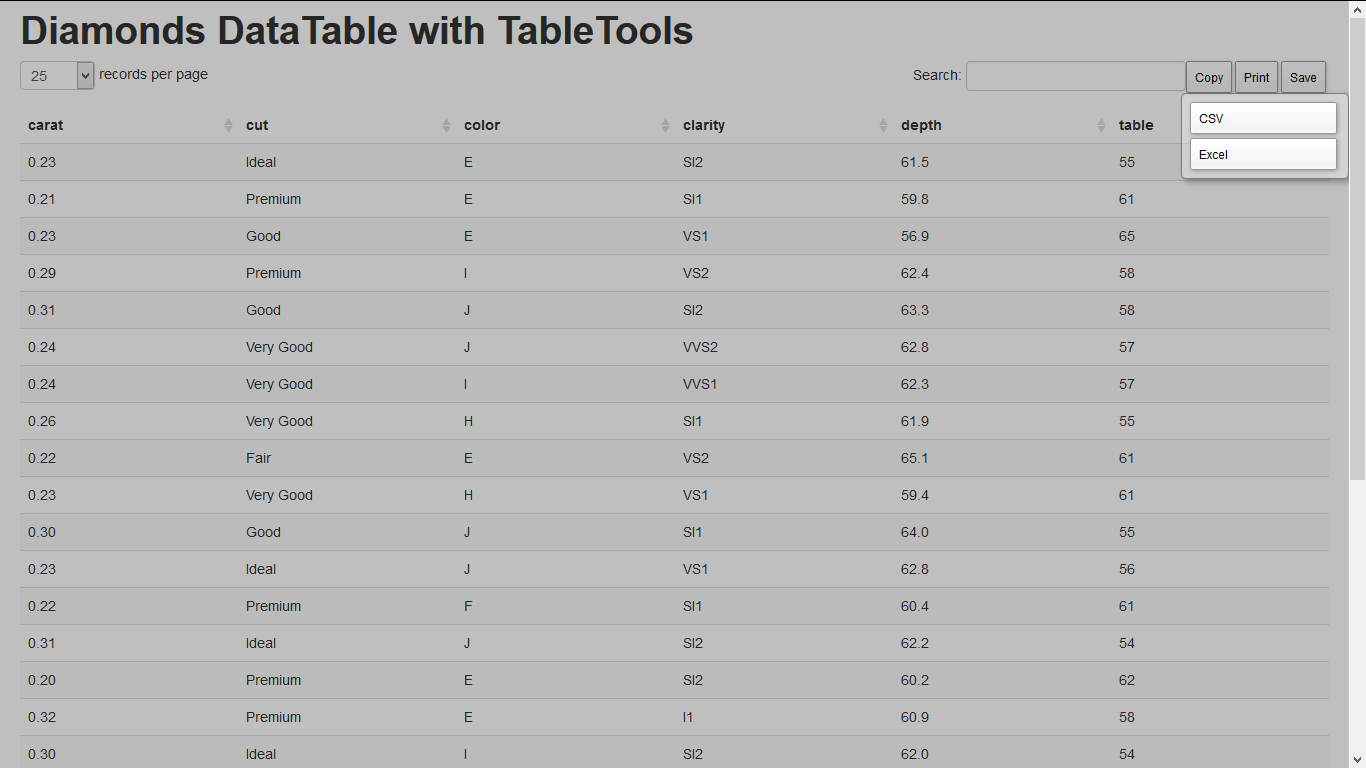Screen dimensions: 1366x768
Task: Toggle sorting via the depth sort icon
Action: (1101, 126)
